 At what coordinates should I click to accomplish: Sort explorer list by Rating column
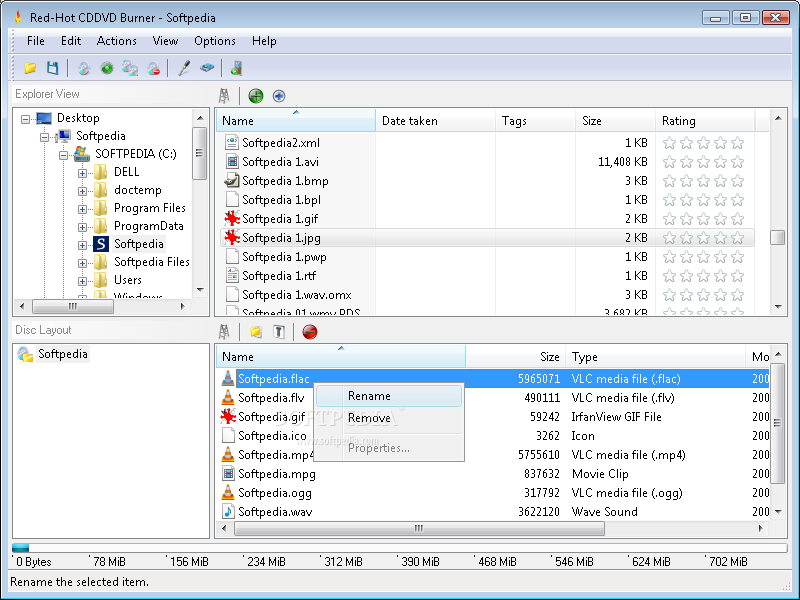[705, 121]
